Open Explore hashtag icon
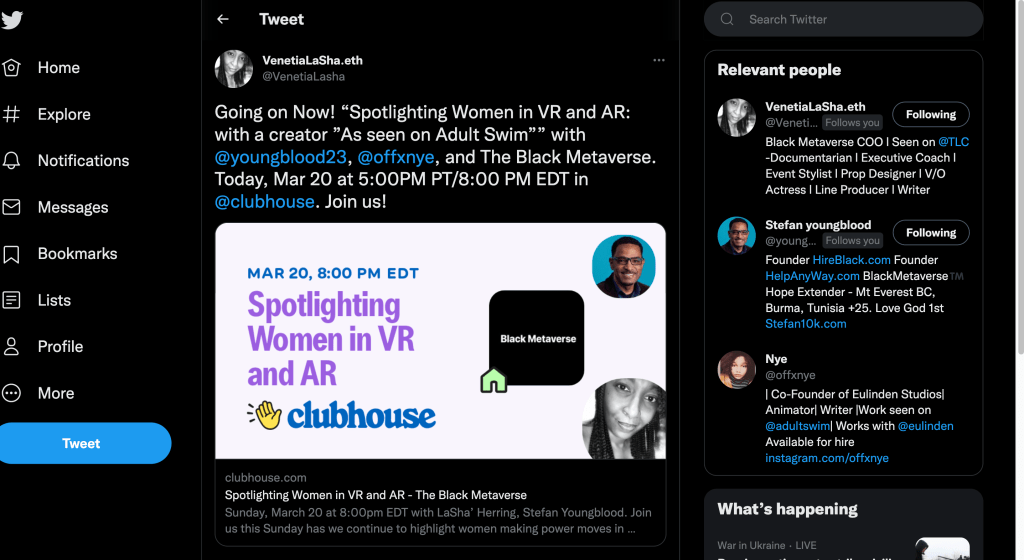The width and height of the screenshot is (1024, 560). [x=12, y=114]
